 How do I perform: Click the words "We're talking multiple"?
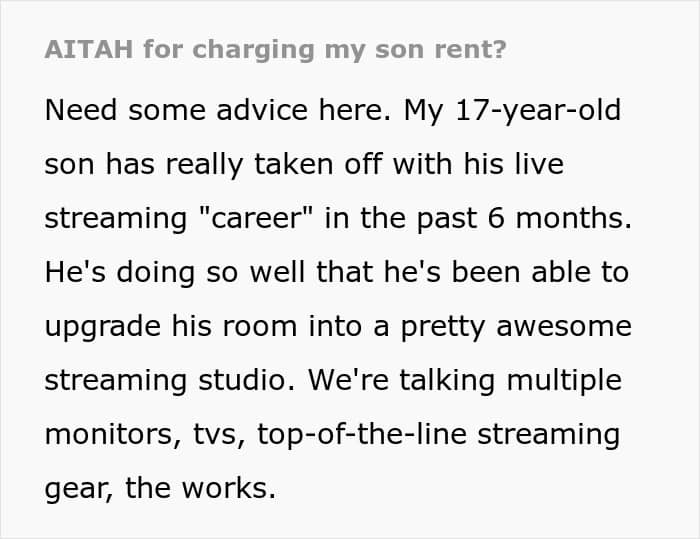[x=464, y=380]
